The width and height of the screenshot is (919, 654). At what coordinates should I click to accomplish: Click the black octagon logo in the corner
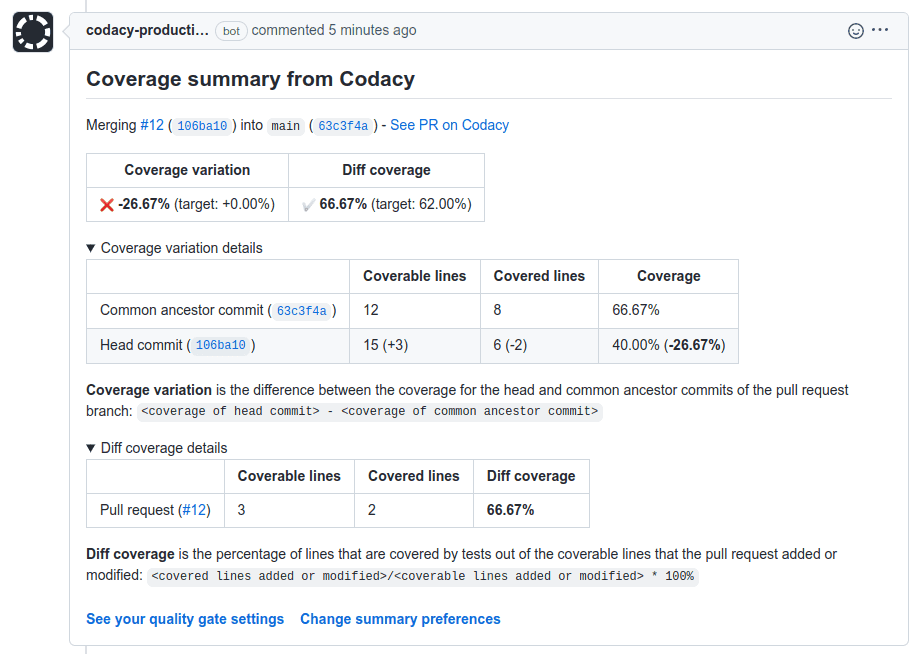(31, 31)
